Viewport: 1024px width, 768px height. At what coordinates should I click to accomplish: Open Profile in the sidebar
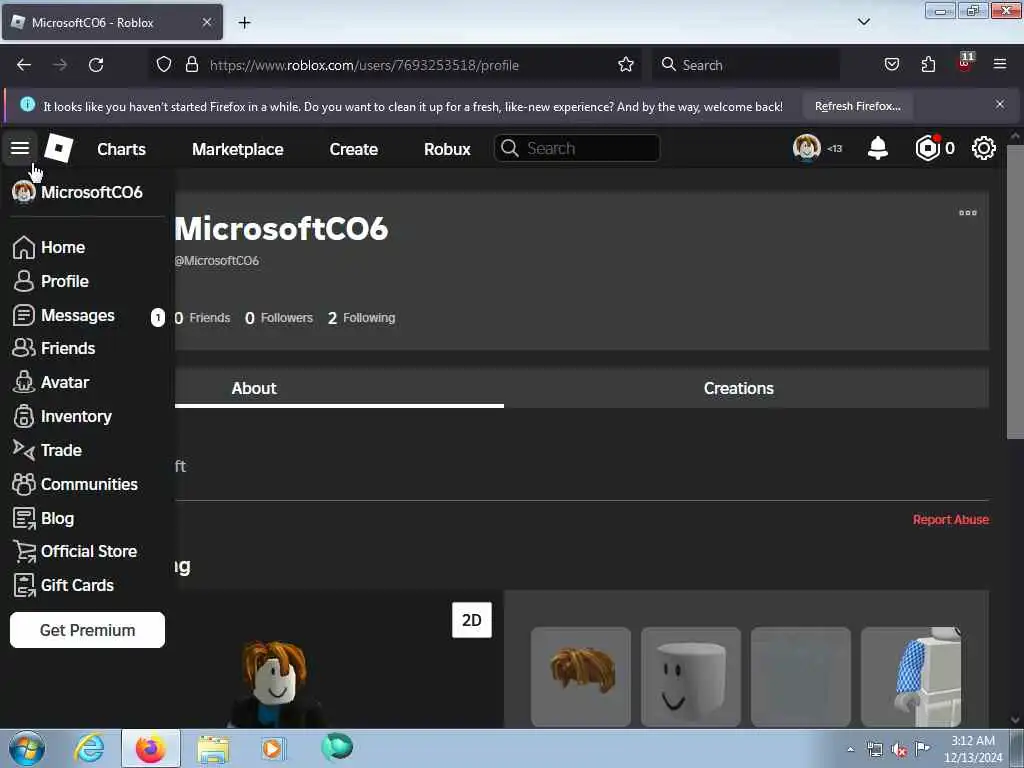tap(65, 281)
